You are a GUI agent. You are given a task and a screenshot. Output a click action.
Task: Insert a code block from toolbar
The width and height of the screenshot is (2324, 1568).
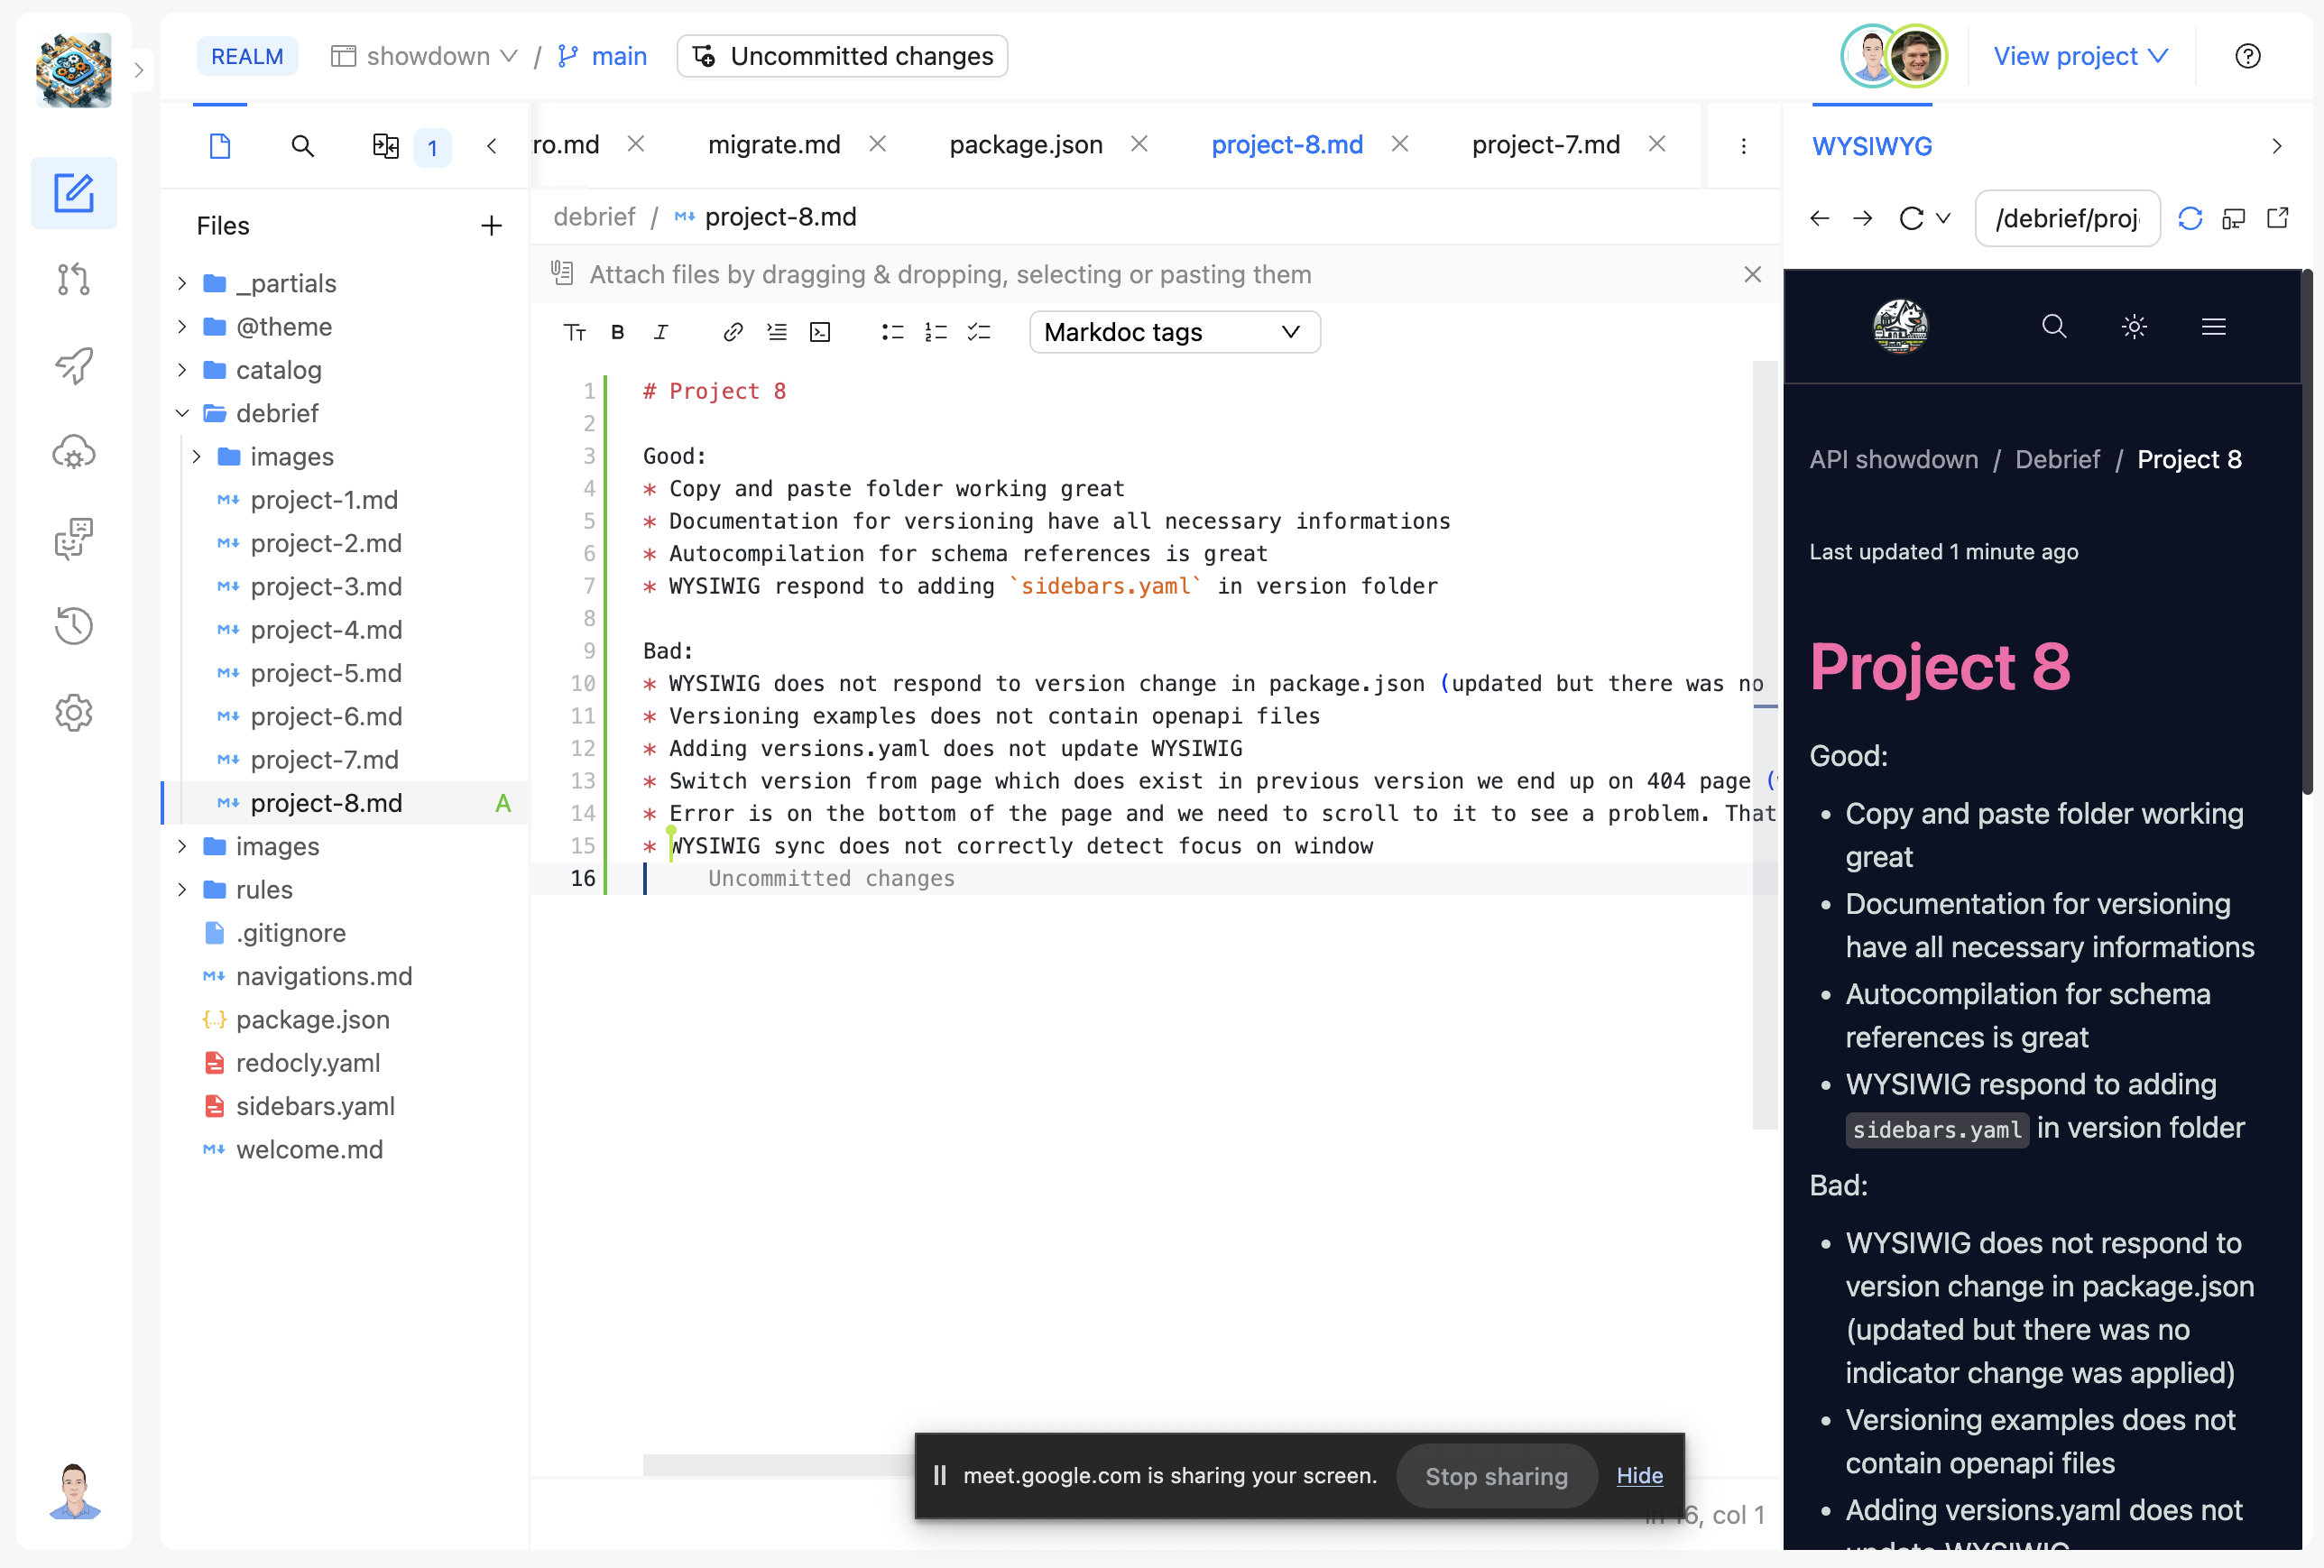[820, 332]
